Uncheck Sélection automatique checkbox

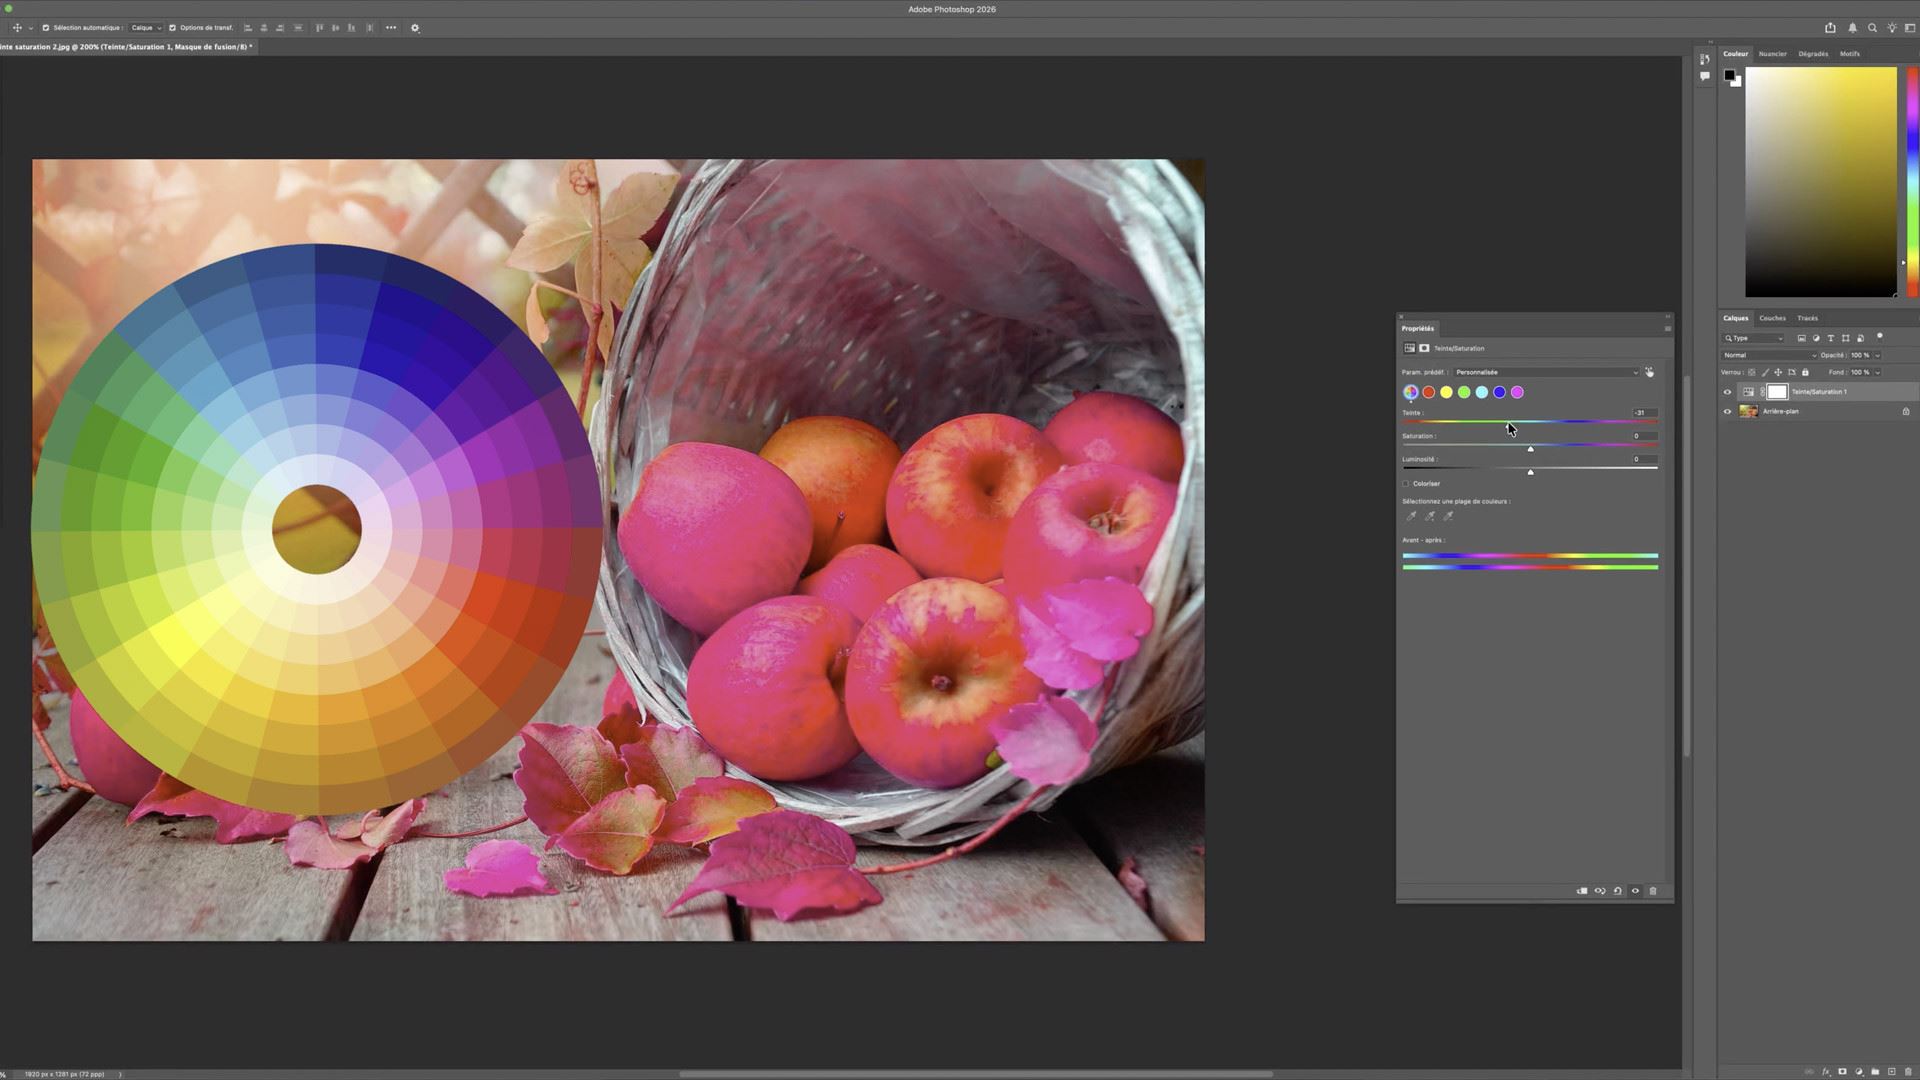tap(45, 28)
